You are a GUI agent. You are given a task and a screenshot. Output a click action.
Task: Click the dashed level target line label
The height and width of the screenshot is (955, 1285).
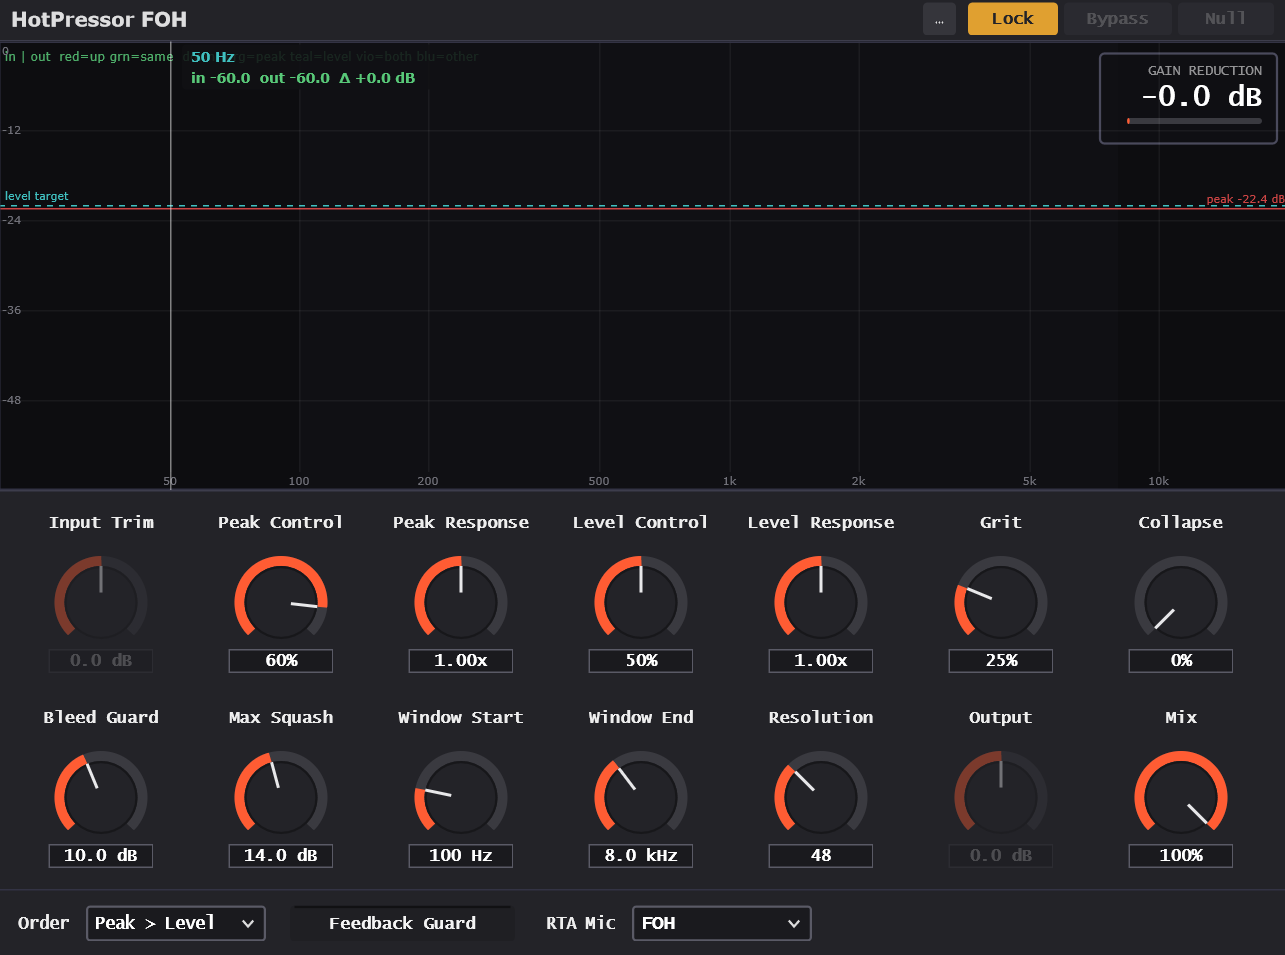pos(37,196)
